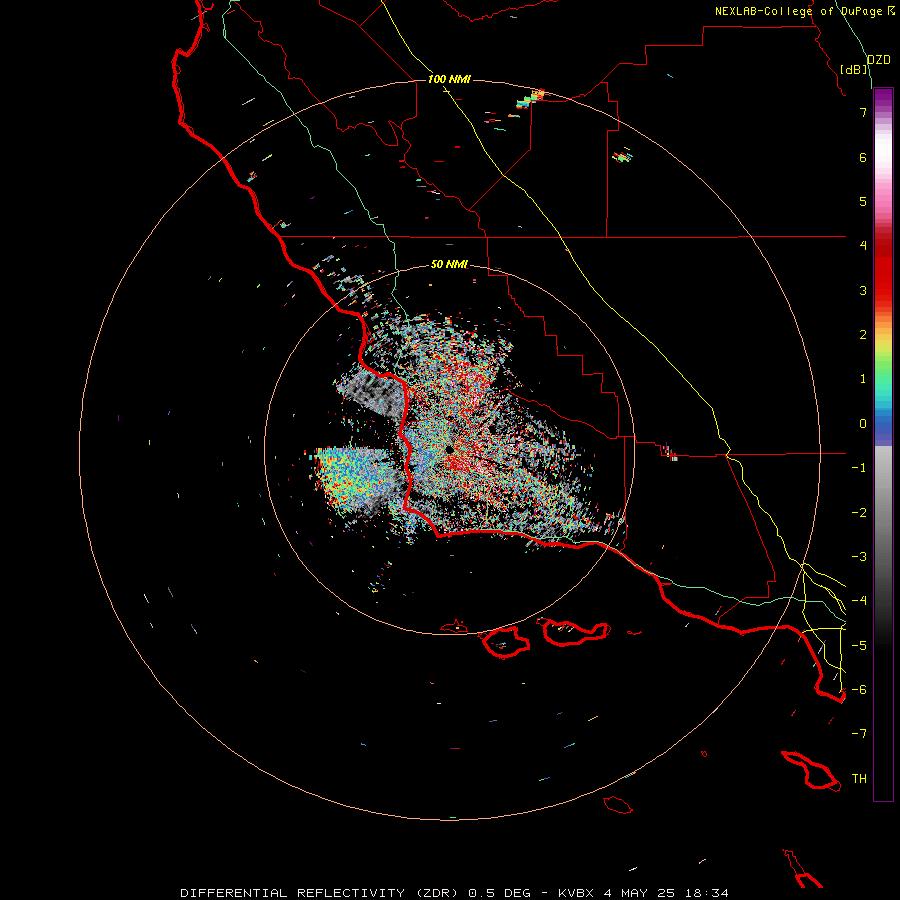Click the DZD product label above the legend

(x=879, y=60)
